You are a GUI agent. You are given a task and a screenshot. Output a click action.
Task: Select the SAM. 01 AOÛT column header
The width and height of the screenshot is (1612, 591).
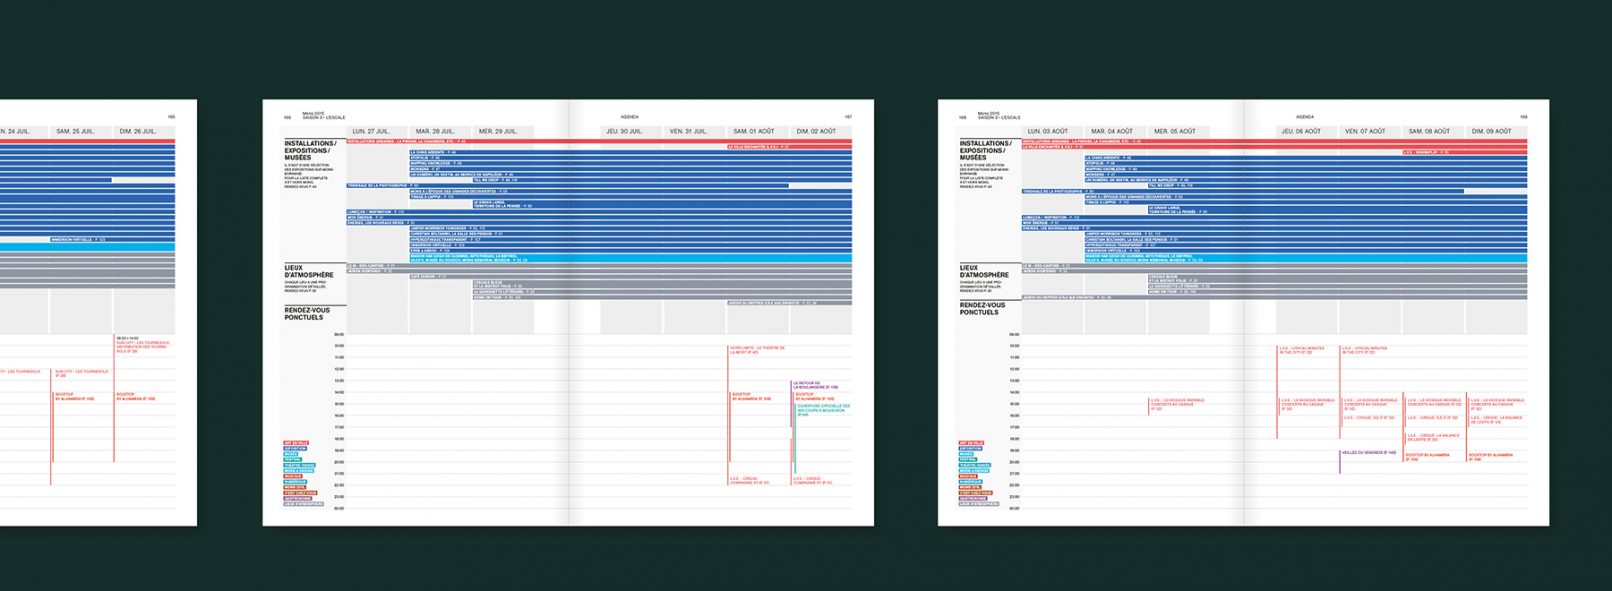point(753,131)
